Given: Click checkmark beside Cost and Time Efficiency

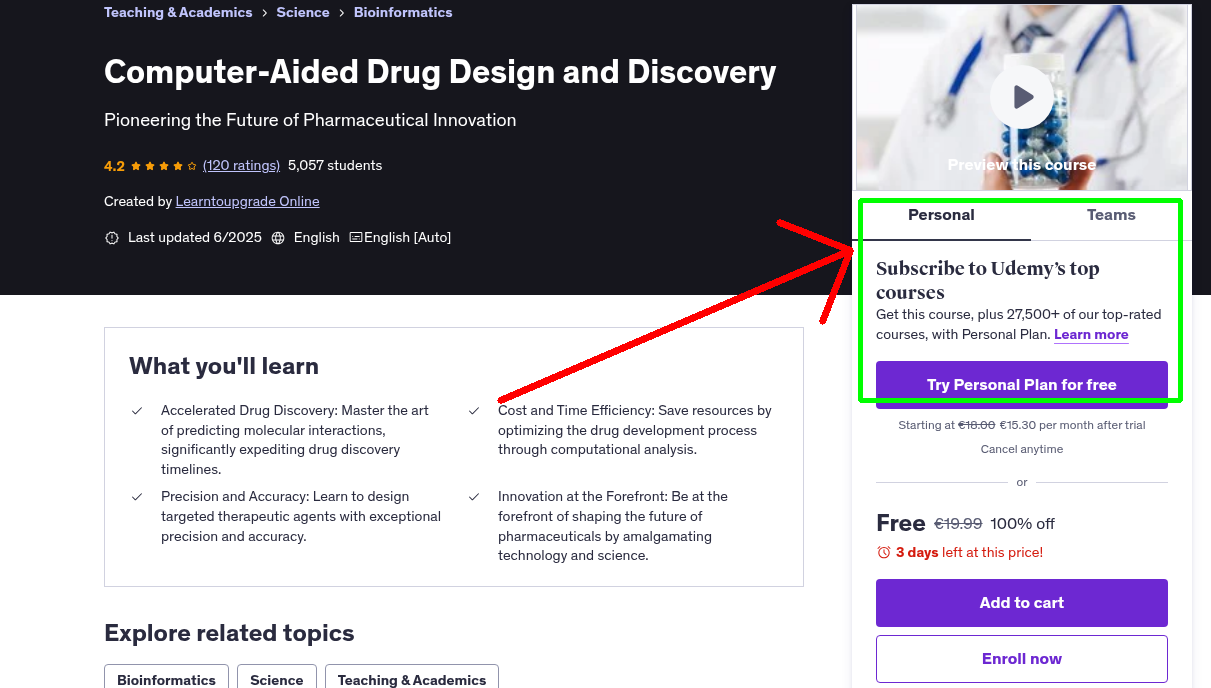Looking at the screenshot, I should point(474,411).
